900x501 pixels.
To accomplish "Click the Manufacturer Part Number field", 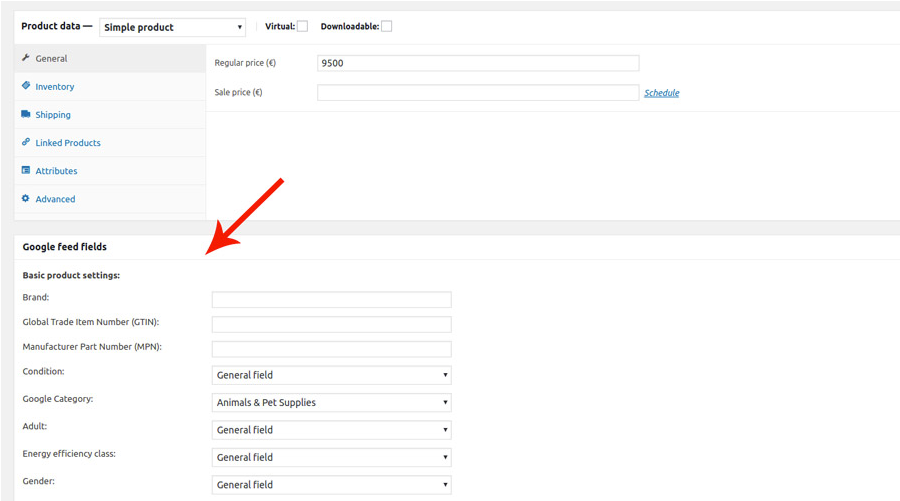I will click(x=331, y=349).
